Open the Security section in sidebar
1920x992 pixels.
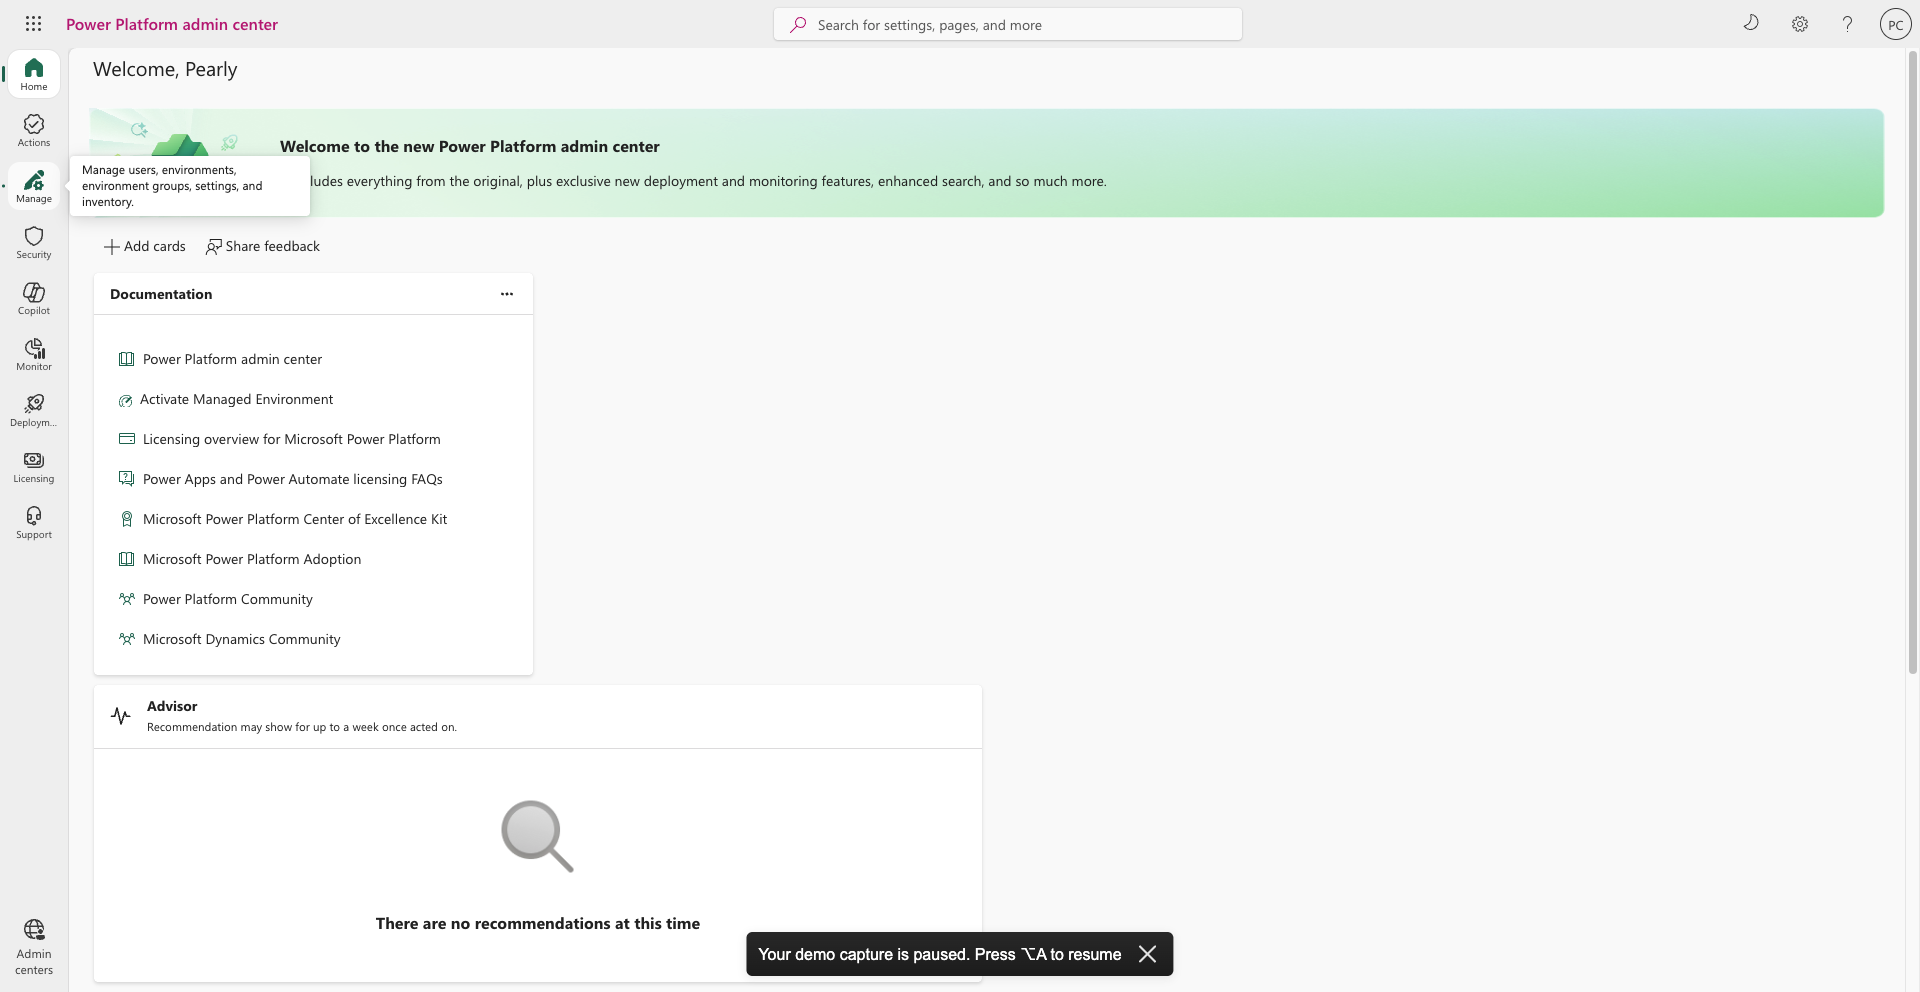(x=34, y=242)
